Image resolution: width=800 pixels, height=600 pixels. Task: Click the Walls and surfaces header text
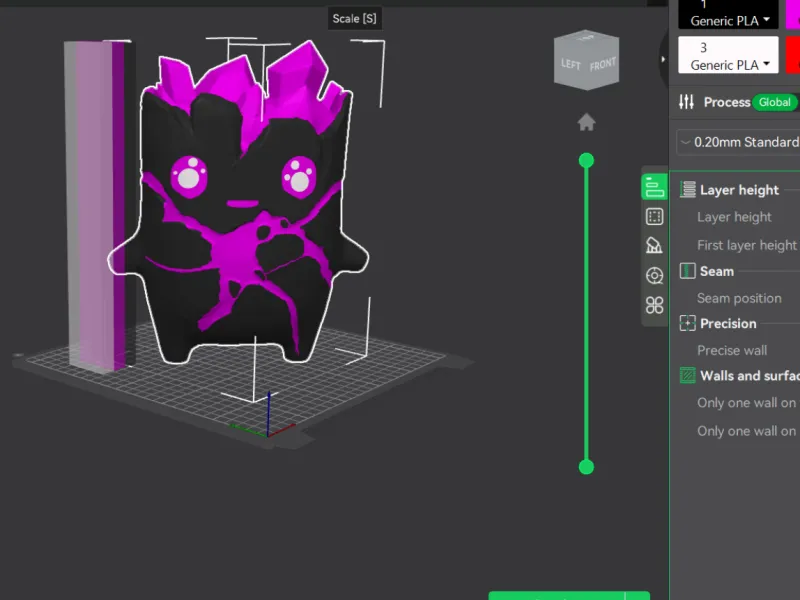click(x=750, y=376)
